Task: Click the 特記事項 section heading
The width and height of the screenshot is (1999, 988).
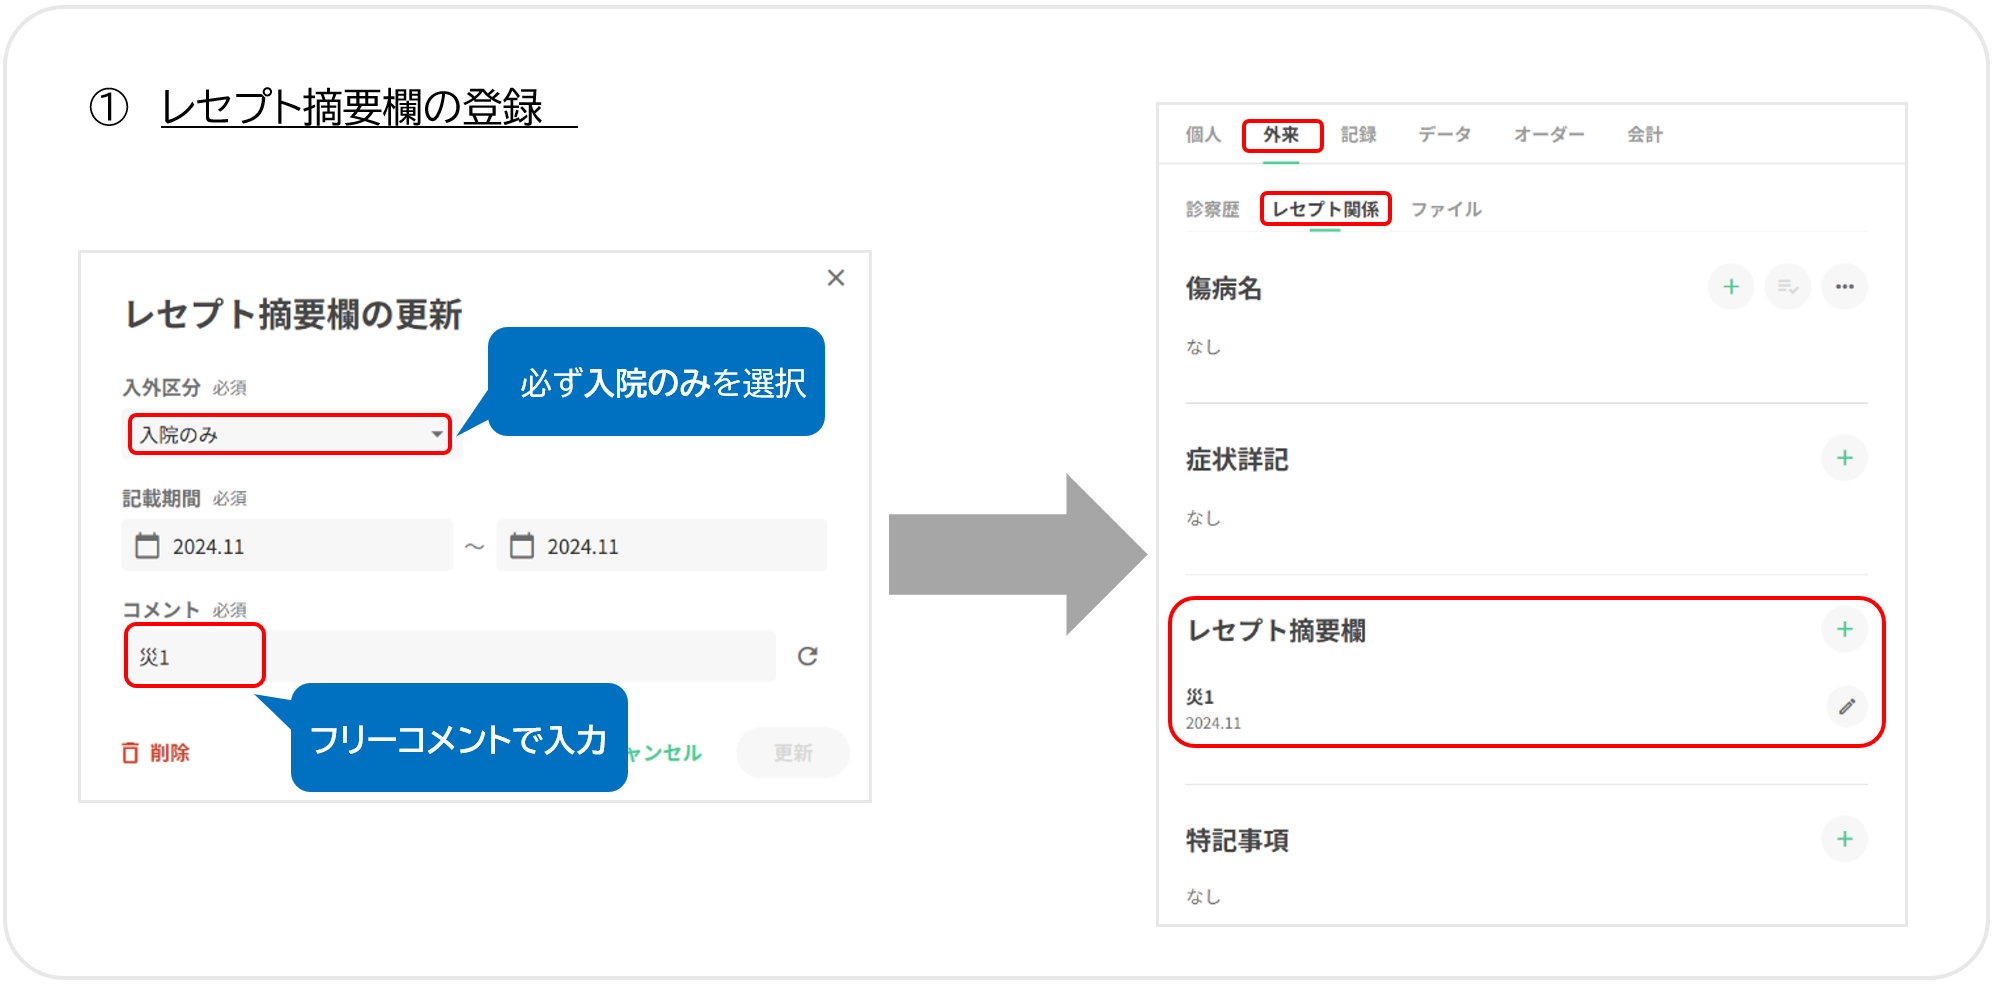Action: tap(1237, 840)
